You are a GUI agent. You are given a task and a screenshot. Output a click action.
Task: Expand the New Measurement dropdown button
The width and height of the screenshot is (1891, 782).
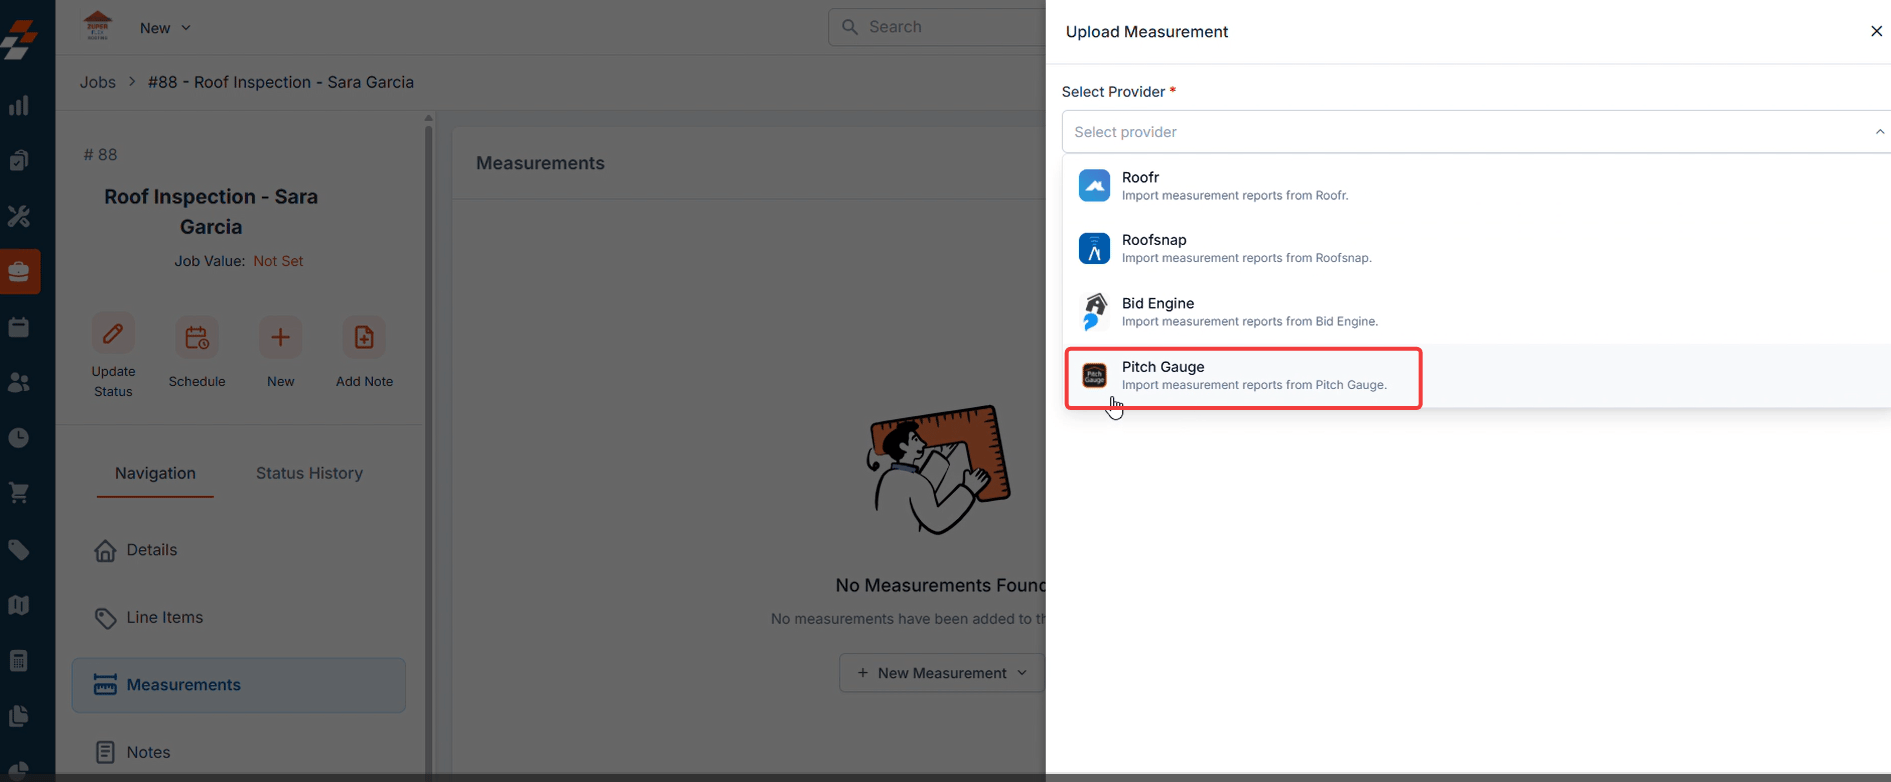click(x=942, y=673)
